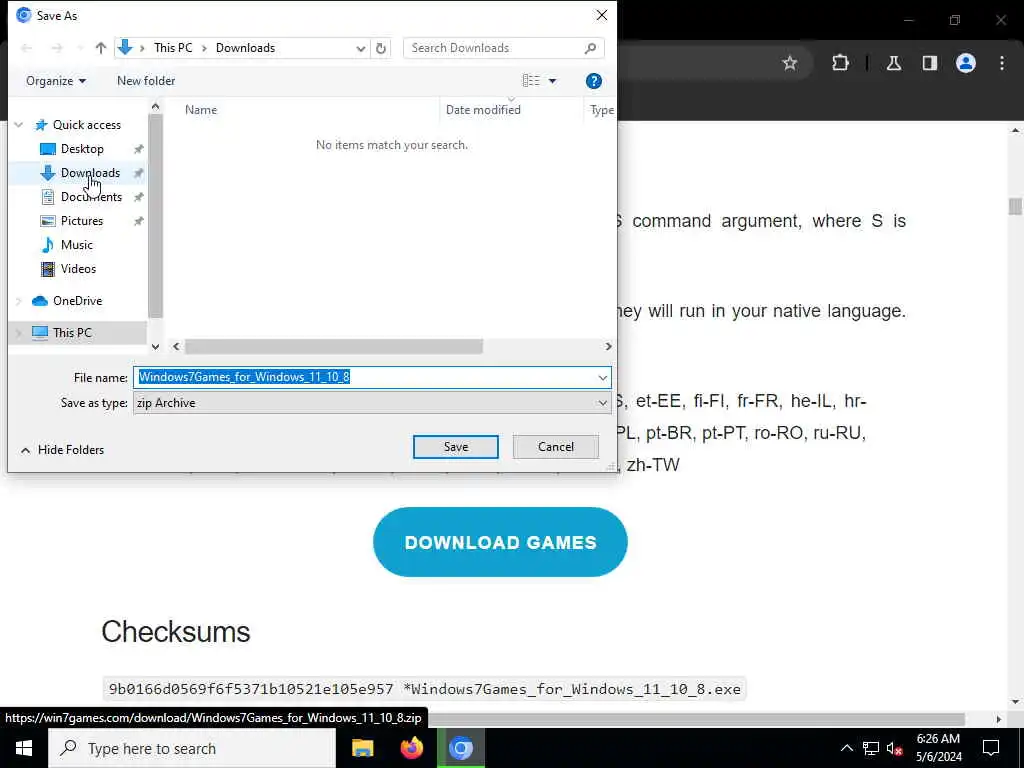Open File Explorer from taskbar

click(x=362, y=748)
